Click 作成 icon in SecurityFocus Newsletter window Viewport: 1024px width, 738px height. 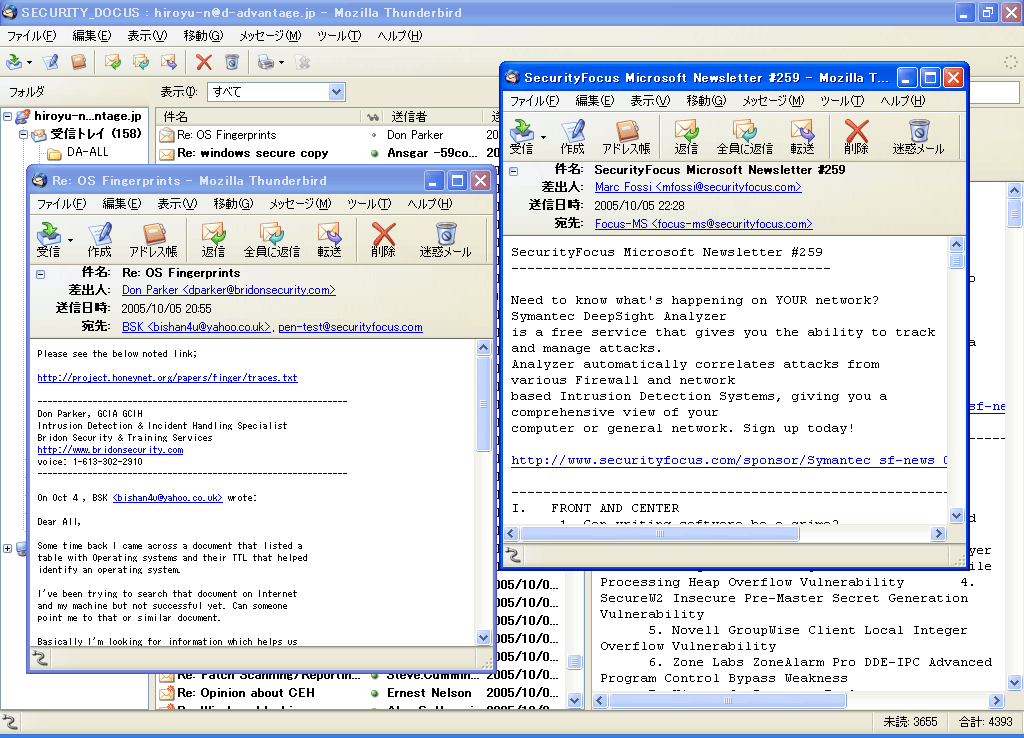572,136
